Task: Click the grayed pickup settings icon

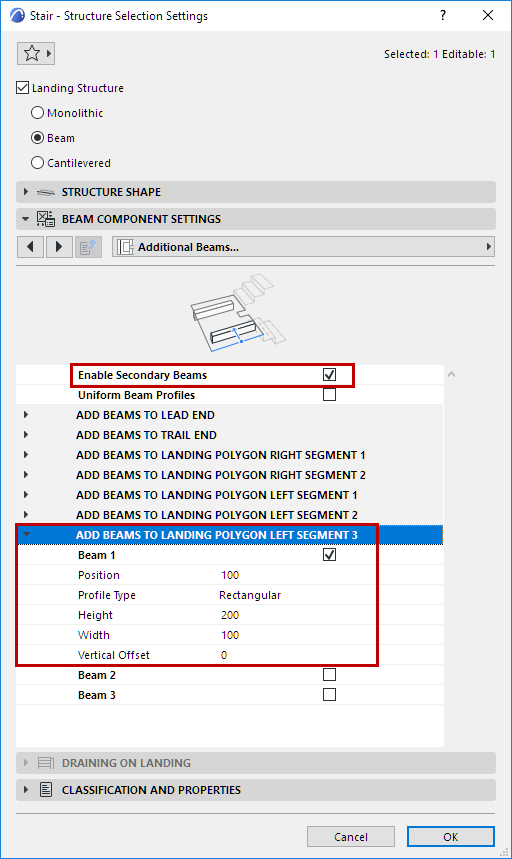Action: tap(88, 247)
